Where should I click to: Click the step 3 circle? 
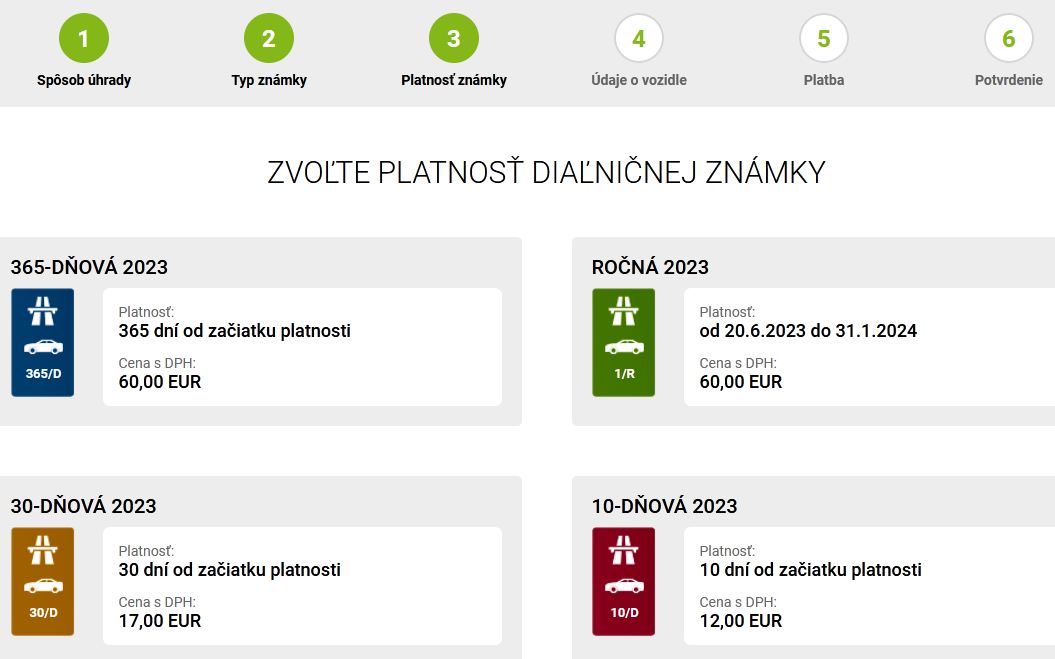[454, 39]
